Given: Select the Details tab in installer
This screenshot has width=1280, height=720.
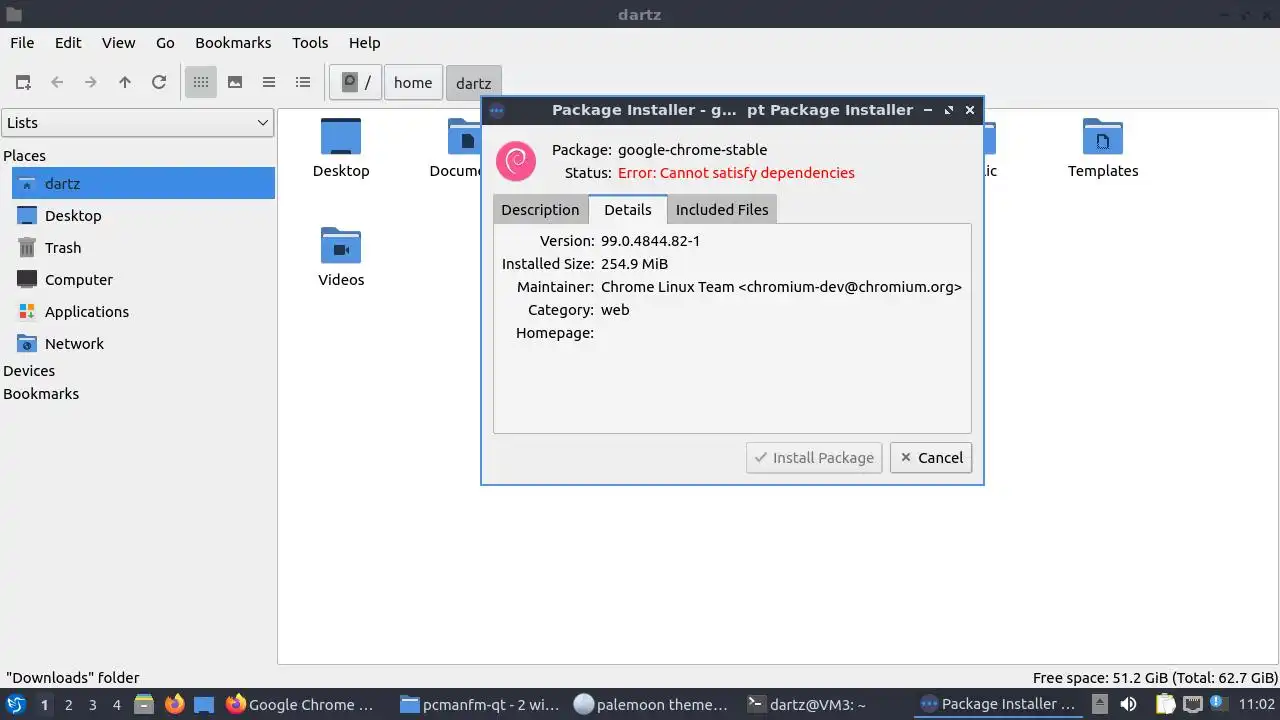Looking at the screenshot, I should point(628,209).
